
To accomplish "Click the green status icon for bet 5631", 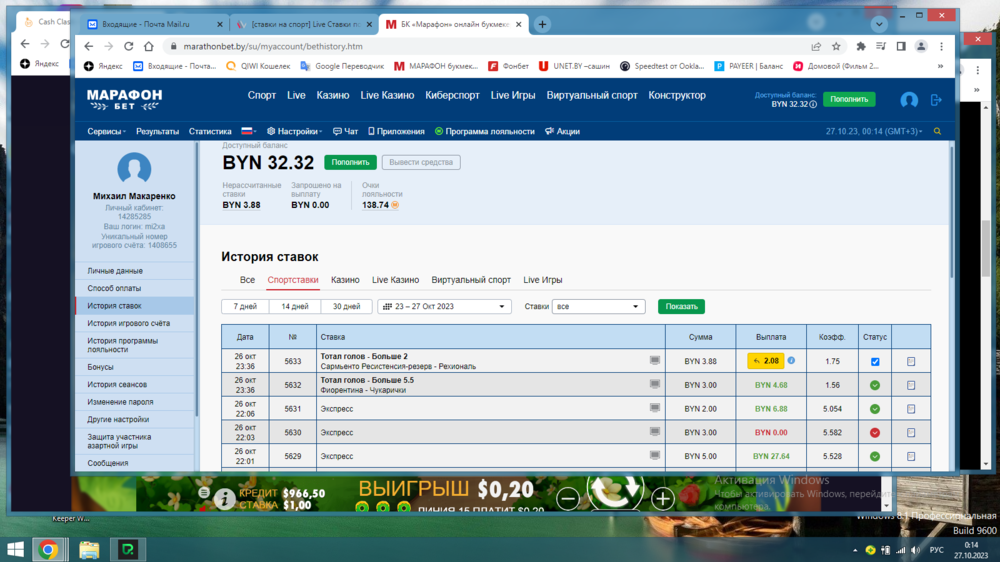I will coord(875,409).
